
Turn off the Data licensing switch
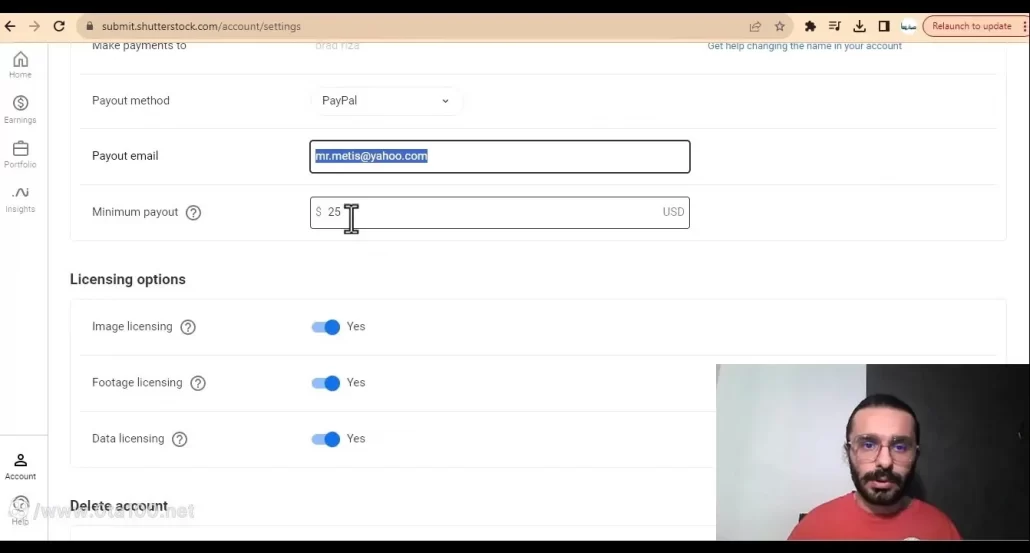pos(326,439)
